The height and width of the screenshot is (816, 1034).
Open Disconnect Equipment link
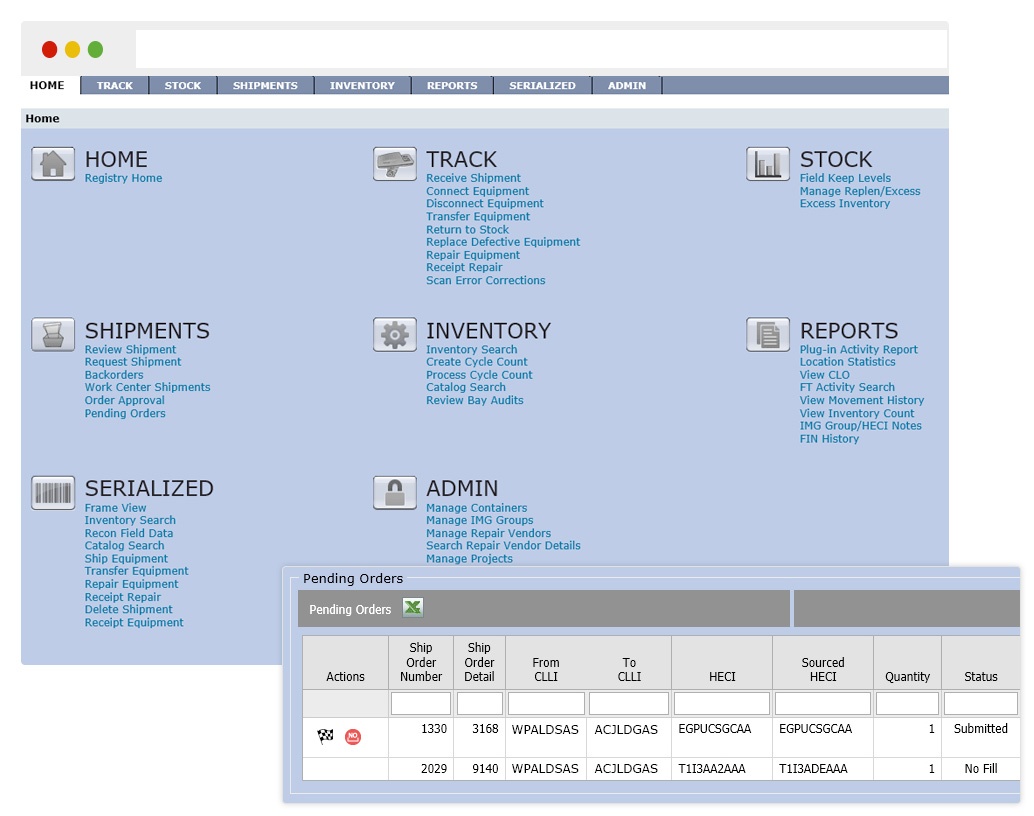pos(485,204)
